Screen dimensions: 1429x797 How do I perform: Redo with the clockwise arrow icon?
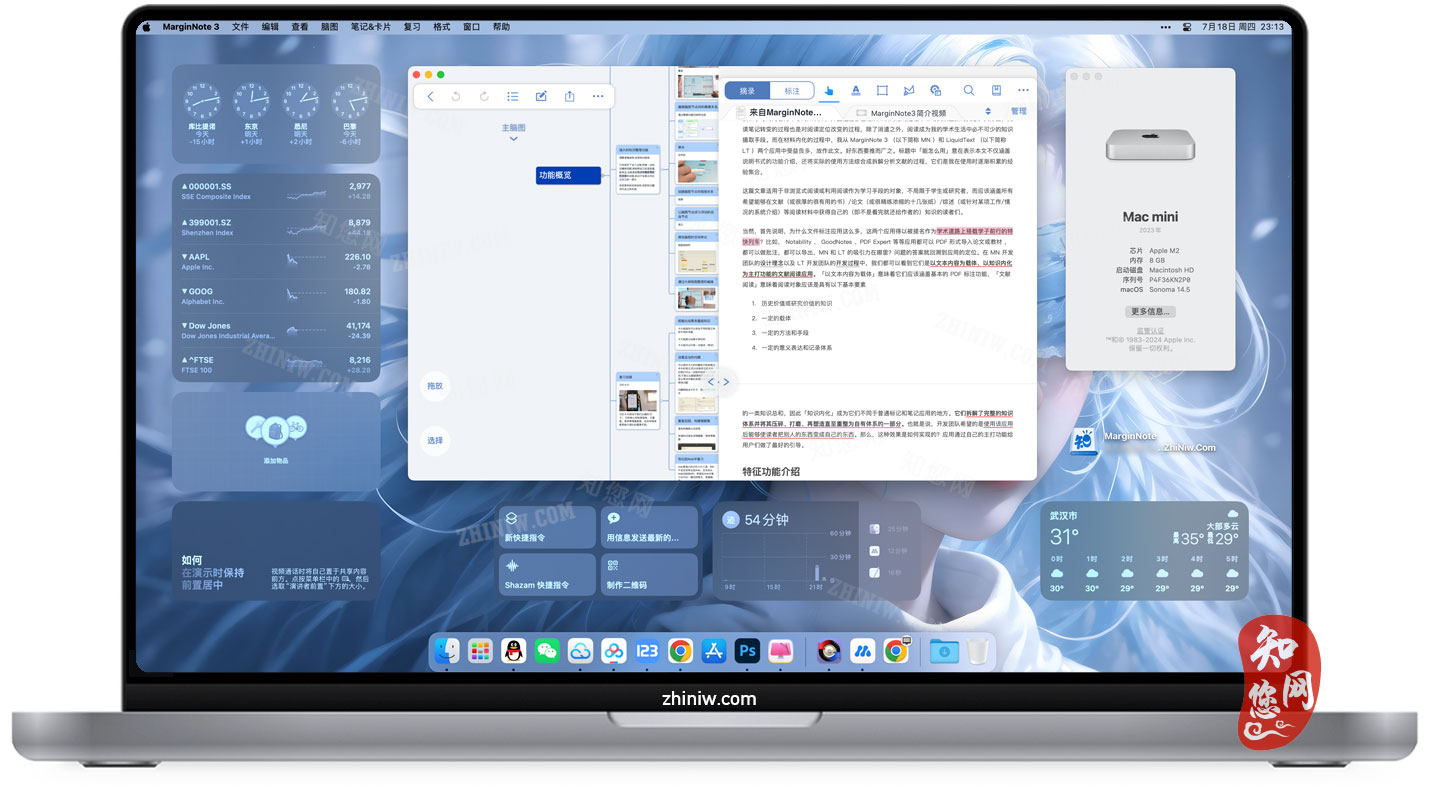coord(484,96)
